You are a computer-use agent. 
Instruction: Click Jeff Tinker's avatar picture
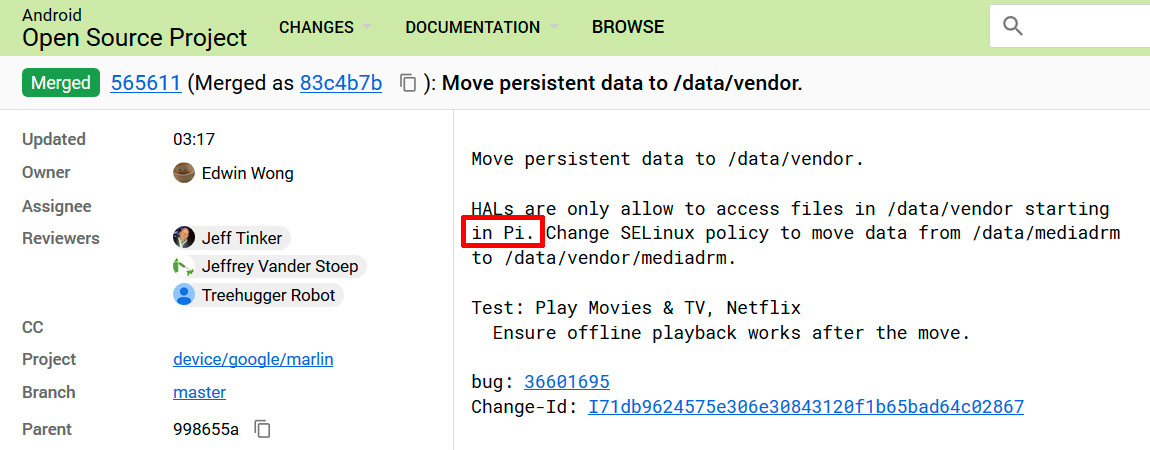[x=183, y=238]
